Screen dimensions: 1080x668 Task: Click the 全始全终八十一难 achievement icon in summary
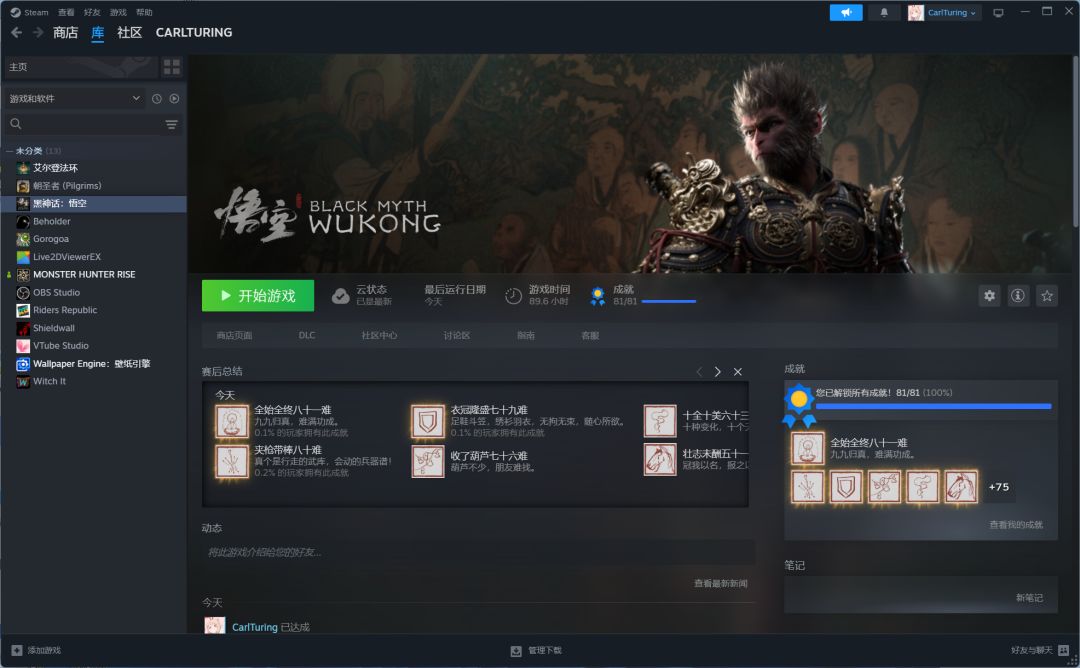click(231, 421)
